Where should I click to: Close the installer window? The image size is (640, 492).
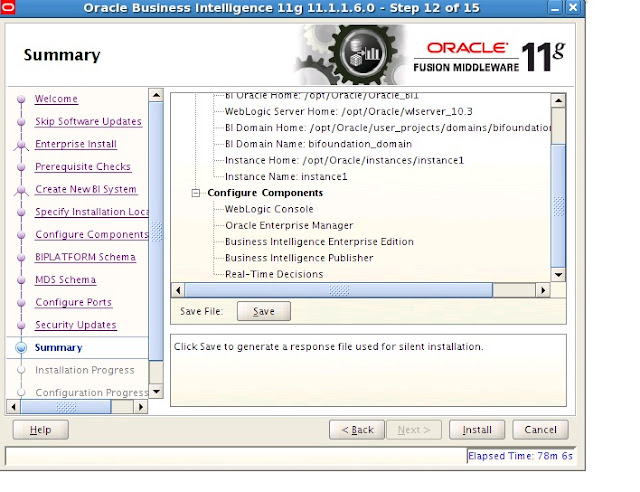tap(573, 8)
